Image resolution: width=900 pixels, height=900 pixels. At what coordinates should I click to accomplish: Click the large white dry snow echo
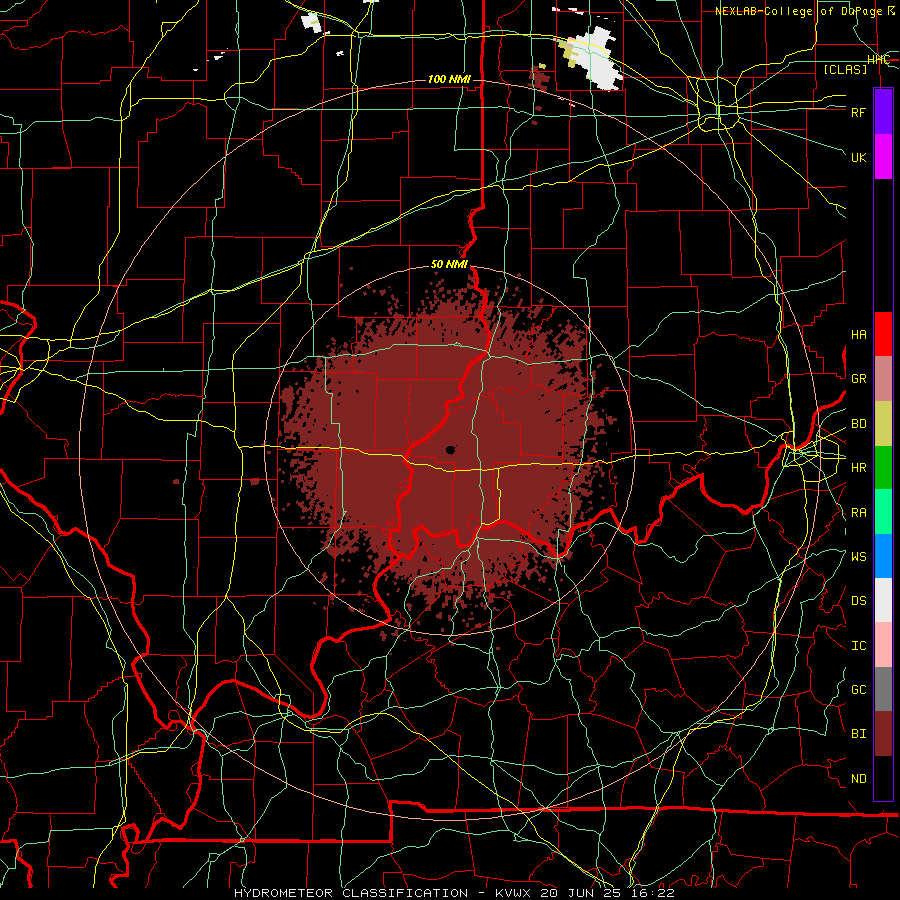pyautogui.click(x=595, y=59)
